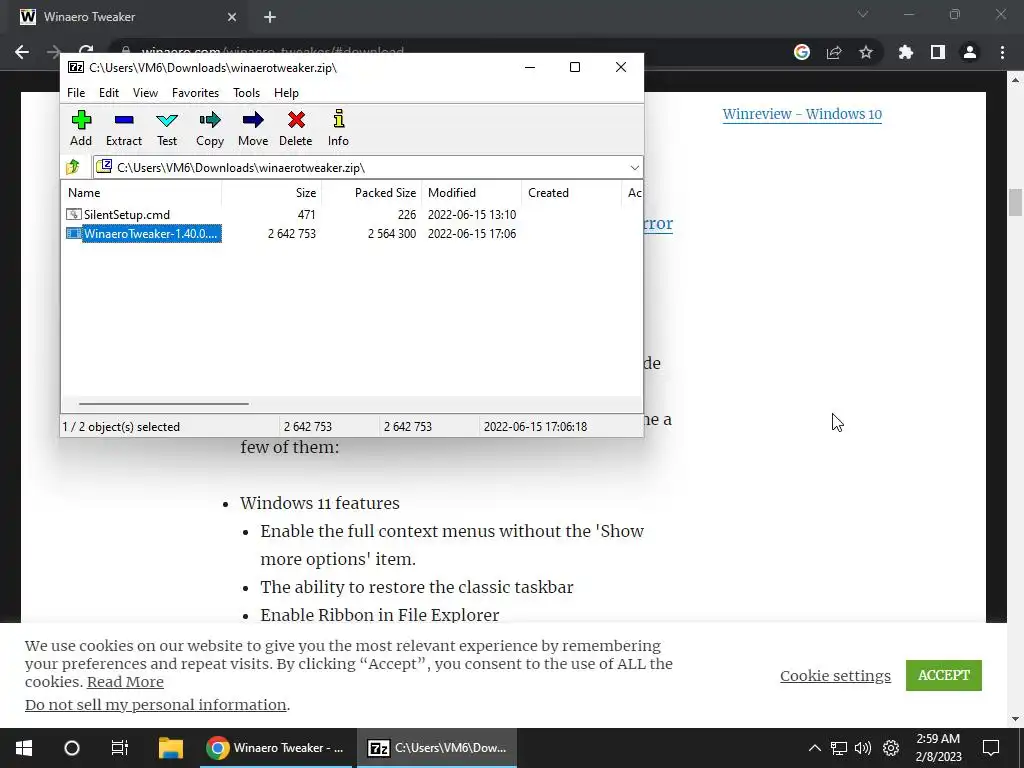
Task: Sort by the Name column header
Action: click(x=142, y=193)
